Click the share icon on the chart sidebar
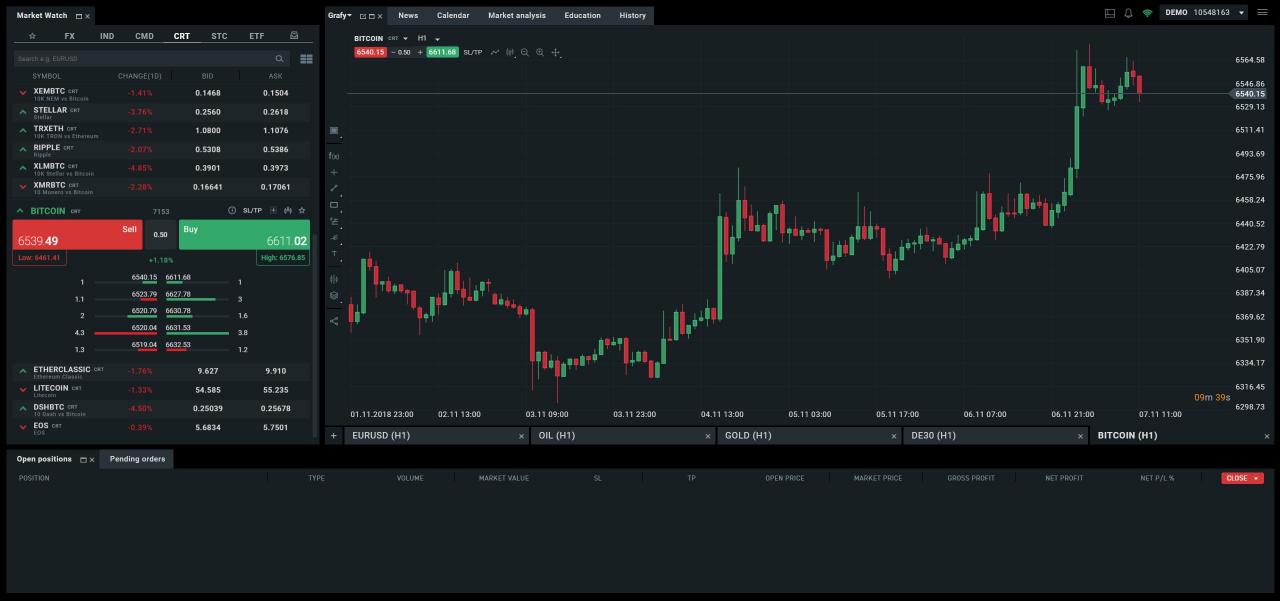This screenshot has height=601, width=1280. tap(334, 322)
